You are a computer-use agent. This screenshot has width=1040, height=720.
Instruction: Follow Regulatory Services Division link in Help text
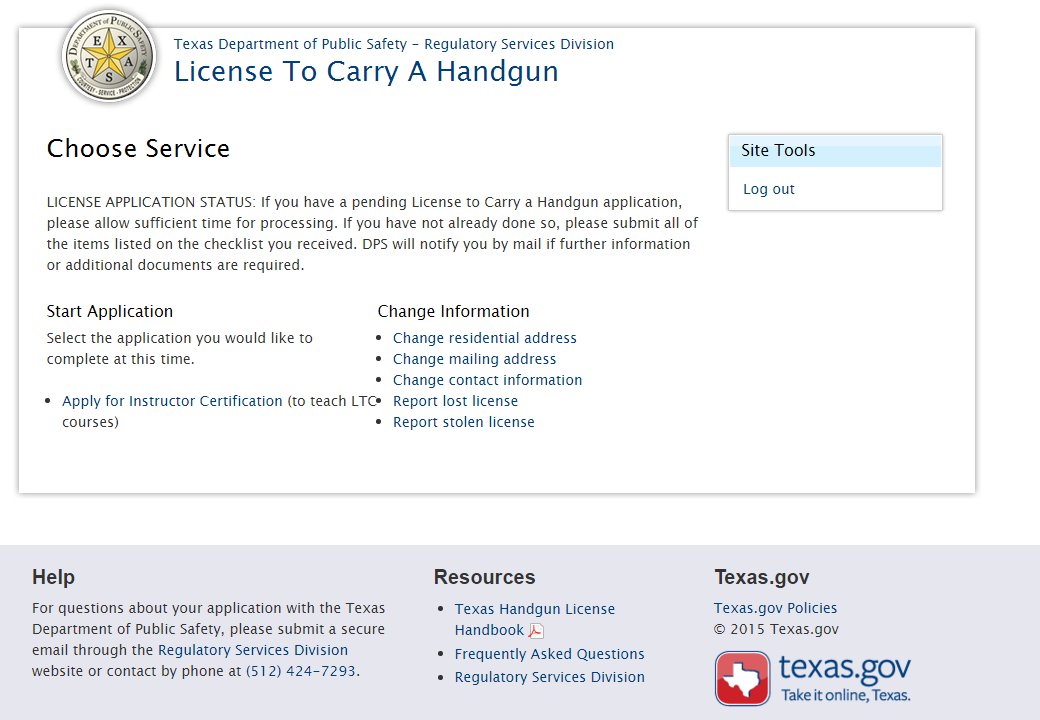[253, 650]
